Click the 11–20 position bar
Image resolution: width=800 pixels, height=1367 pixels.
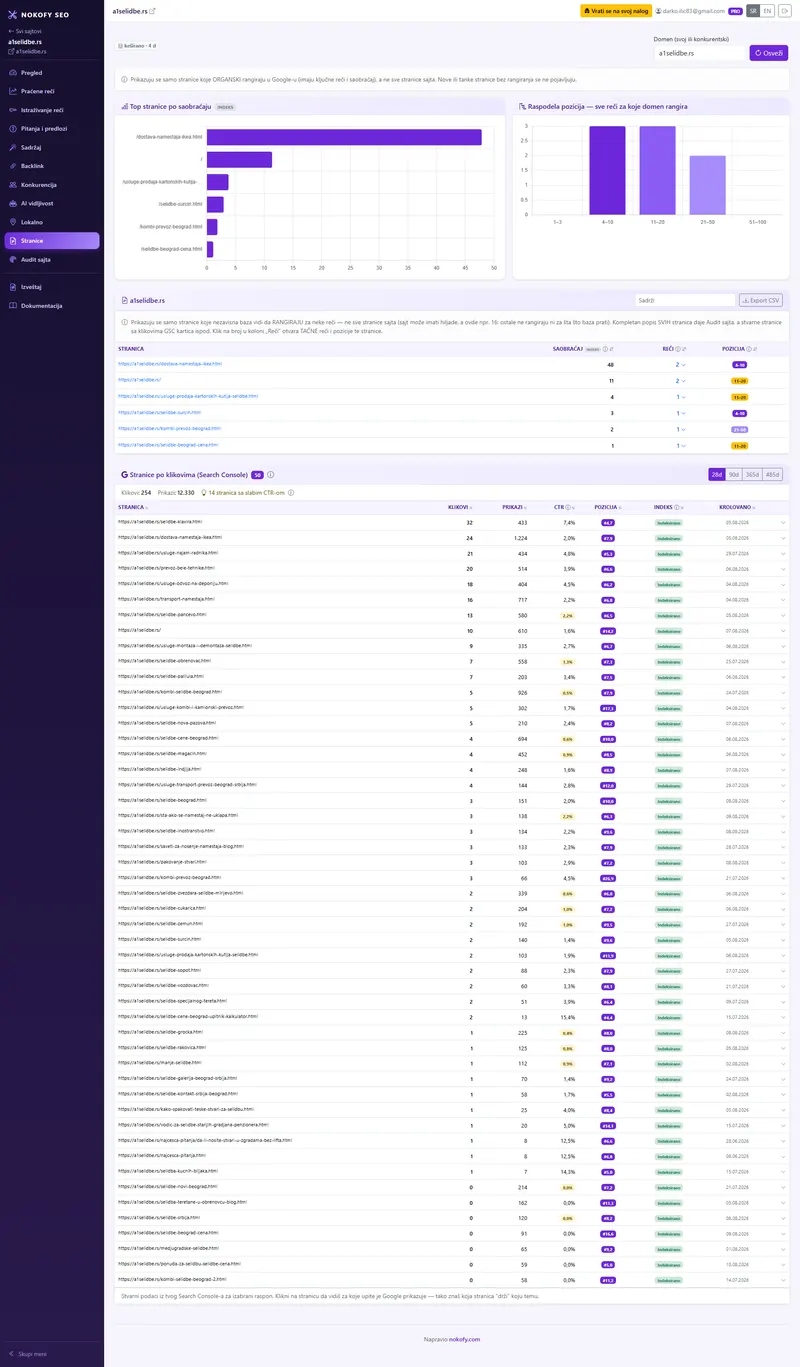(x=657, y=171)
